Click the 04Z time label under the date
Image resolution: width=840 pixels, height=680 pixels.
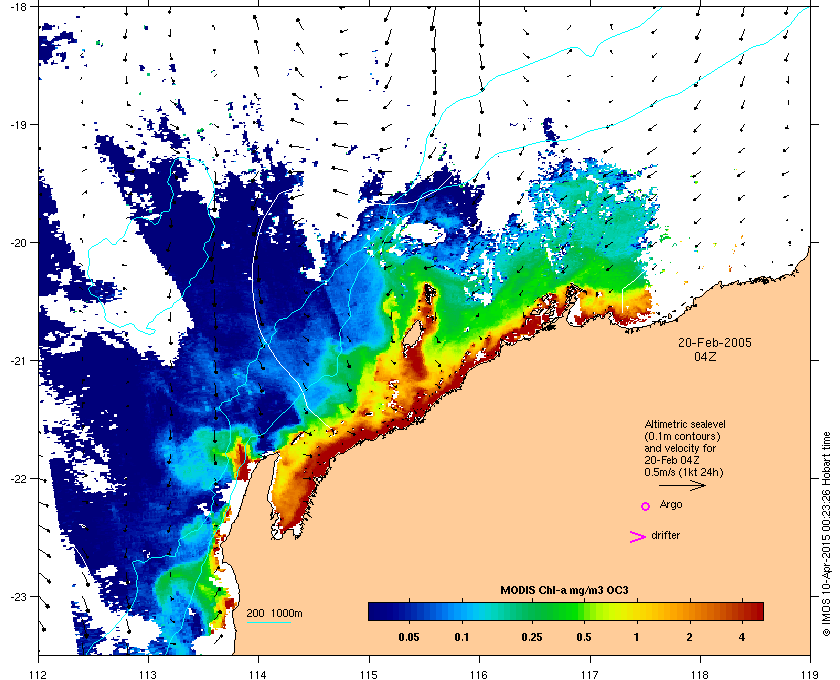coord(705,356)
